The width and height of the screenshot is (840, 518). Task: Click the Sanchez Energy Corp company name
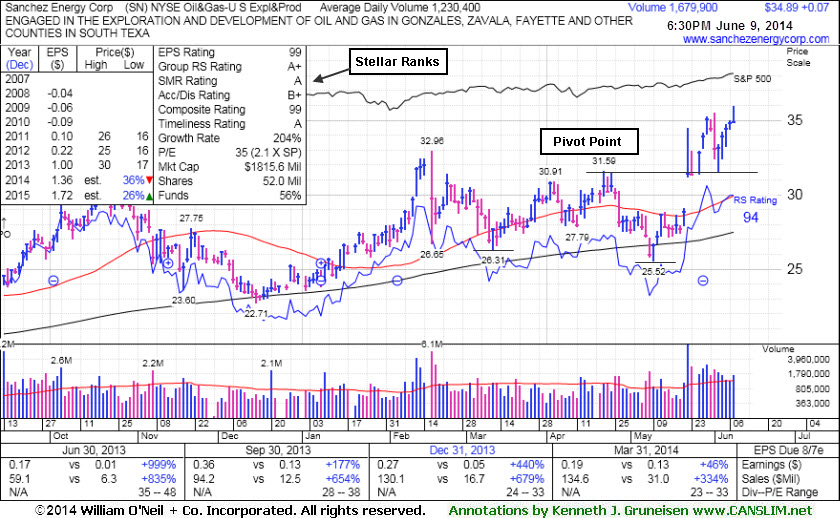pos(59,7)
